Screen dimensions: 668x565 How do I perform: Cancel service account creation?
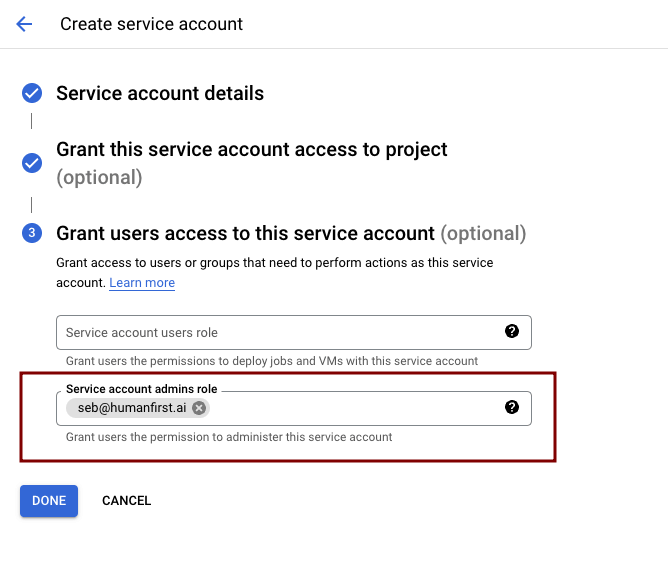click(126, 501)
